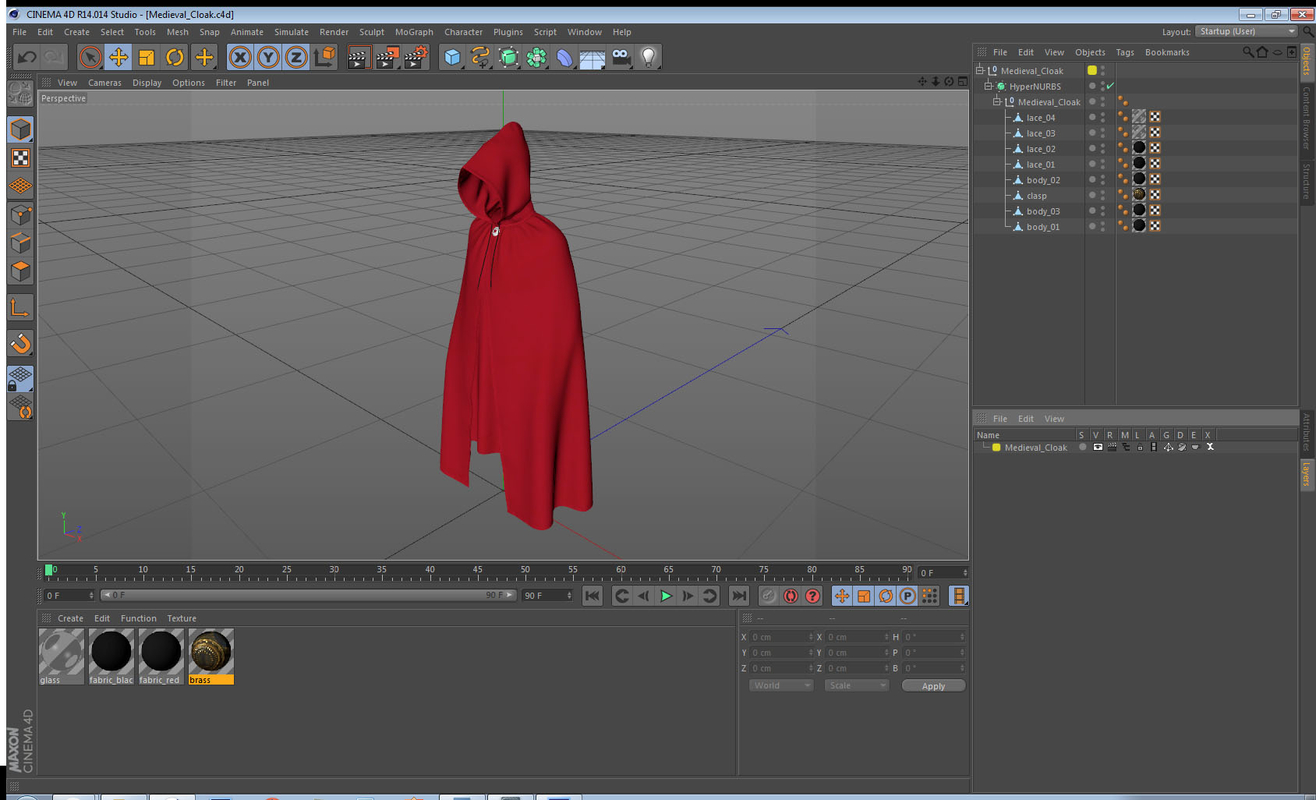This screenshot has width=1316, height=800.
Task: Click the Camera icon in the toolbar
Action: click(x=621, y=57)
